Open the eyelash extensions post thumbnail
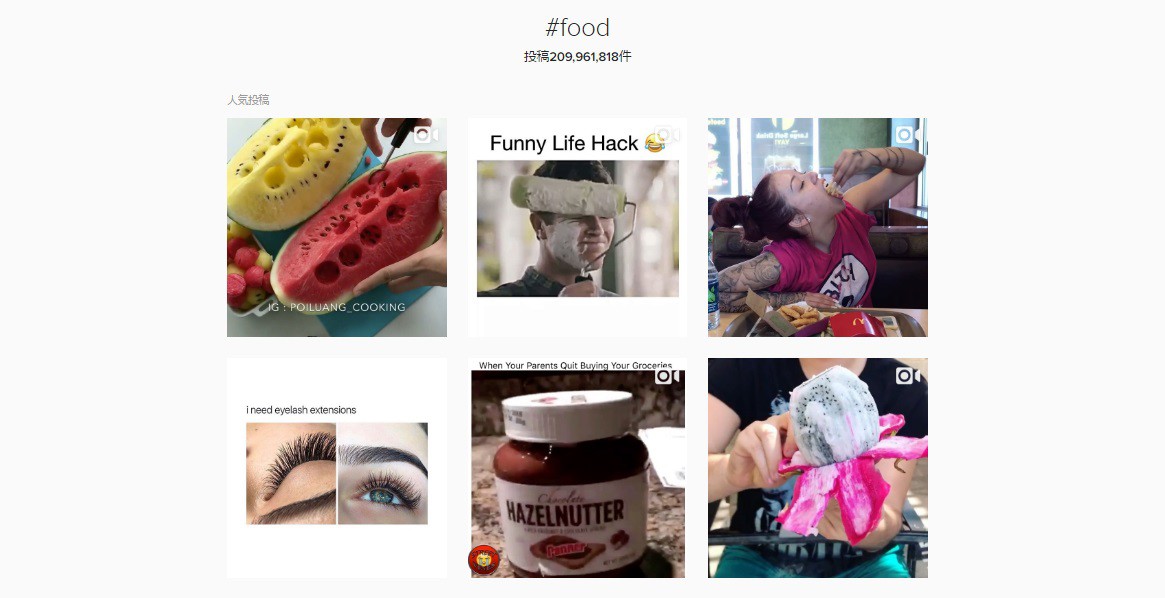The height and width of the screenshot is (598, 1165). click(x=337, y=468)
